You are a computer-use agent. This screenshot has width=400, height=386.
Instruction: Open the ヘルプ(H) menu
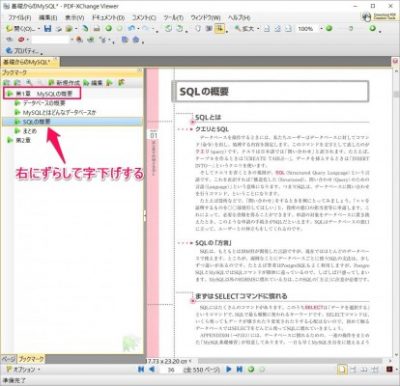(239, 17)
